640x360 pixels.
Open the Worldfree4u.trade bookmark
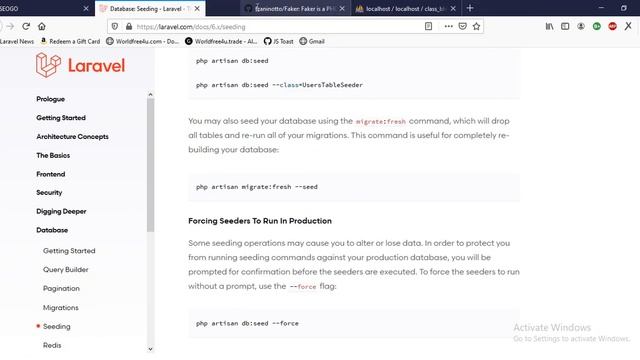(221, 41)
